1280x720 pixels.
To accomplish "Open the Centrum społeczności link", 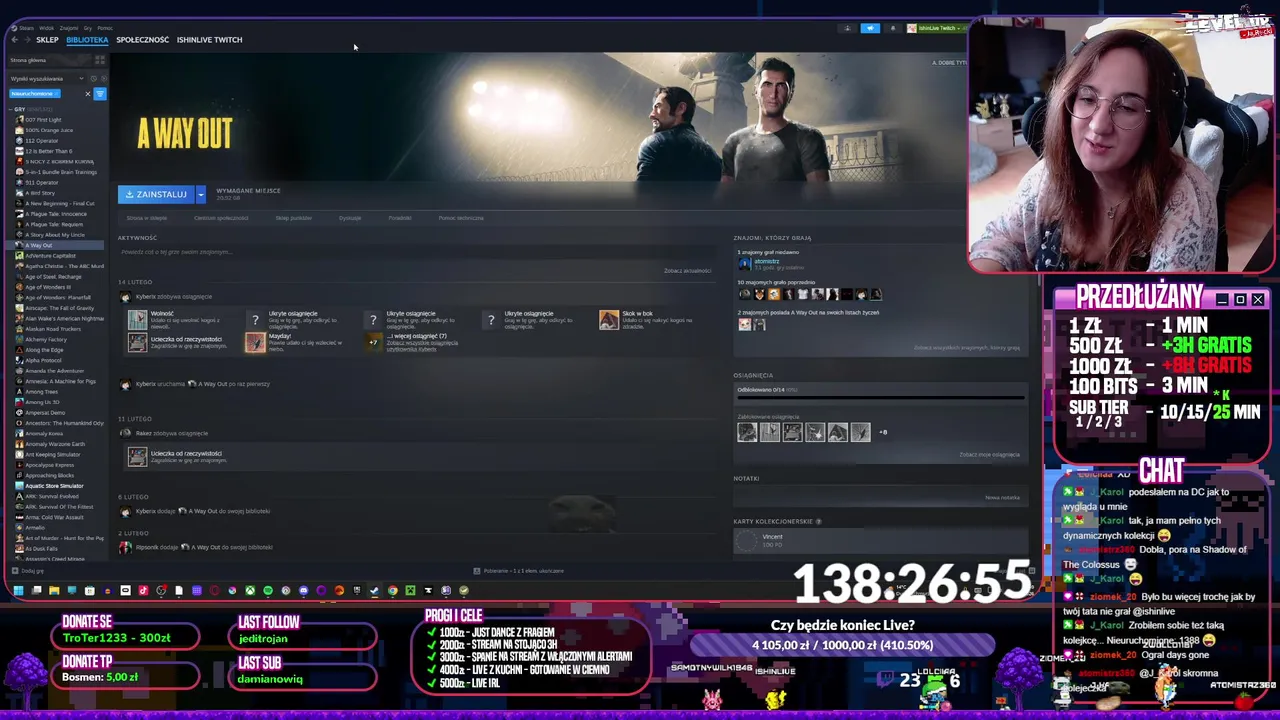I will coord(221,218).
